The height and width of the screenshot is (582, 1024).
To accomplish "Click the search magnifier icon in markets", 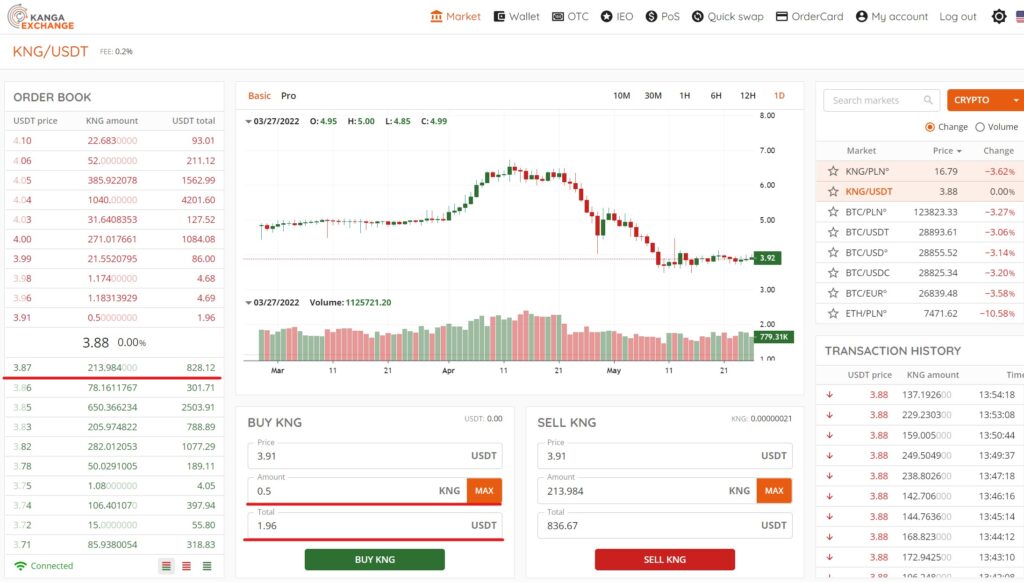I will tap(928, 100).
